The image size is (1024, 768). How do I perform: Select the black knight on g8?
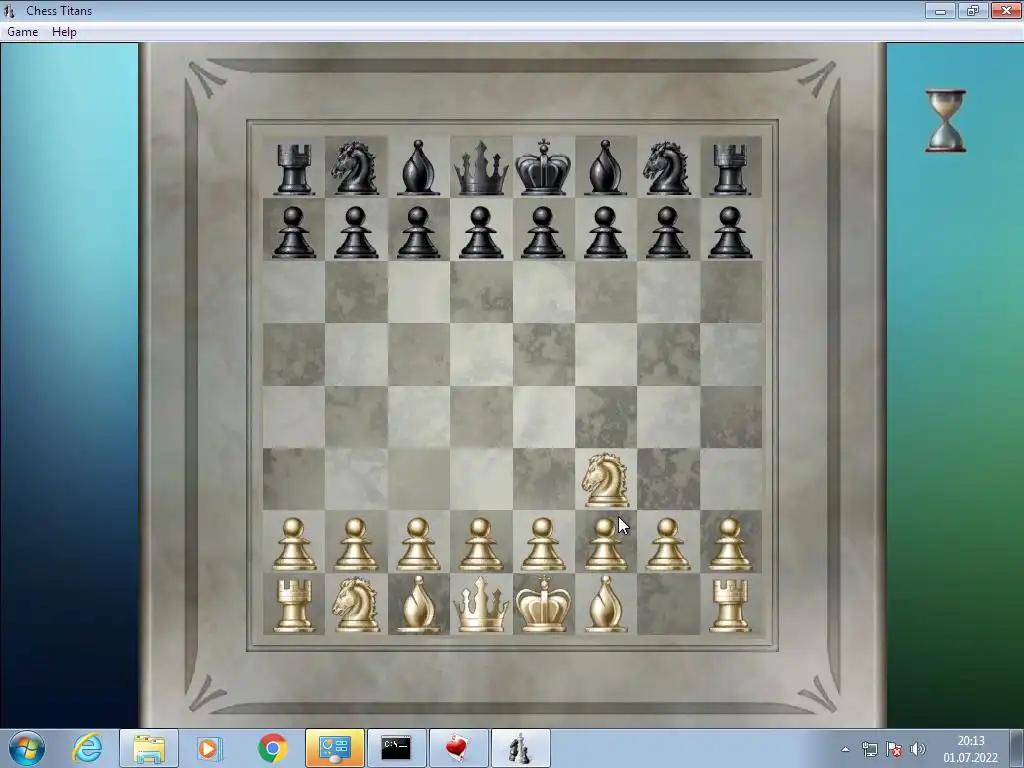pyautogui.click(x=667, y=168)
